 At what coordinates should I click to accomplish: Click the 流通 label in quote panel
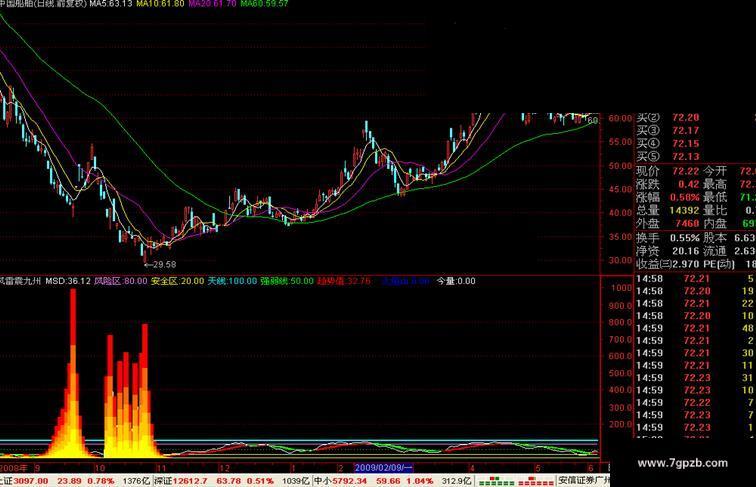pos(715,251)
